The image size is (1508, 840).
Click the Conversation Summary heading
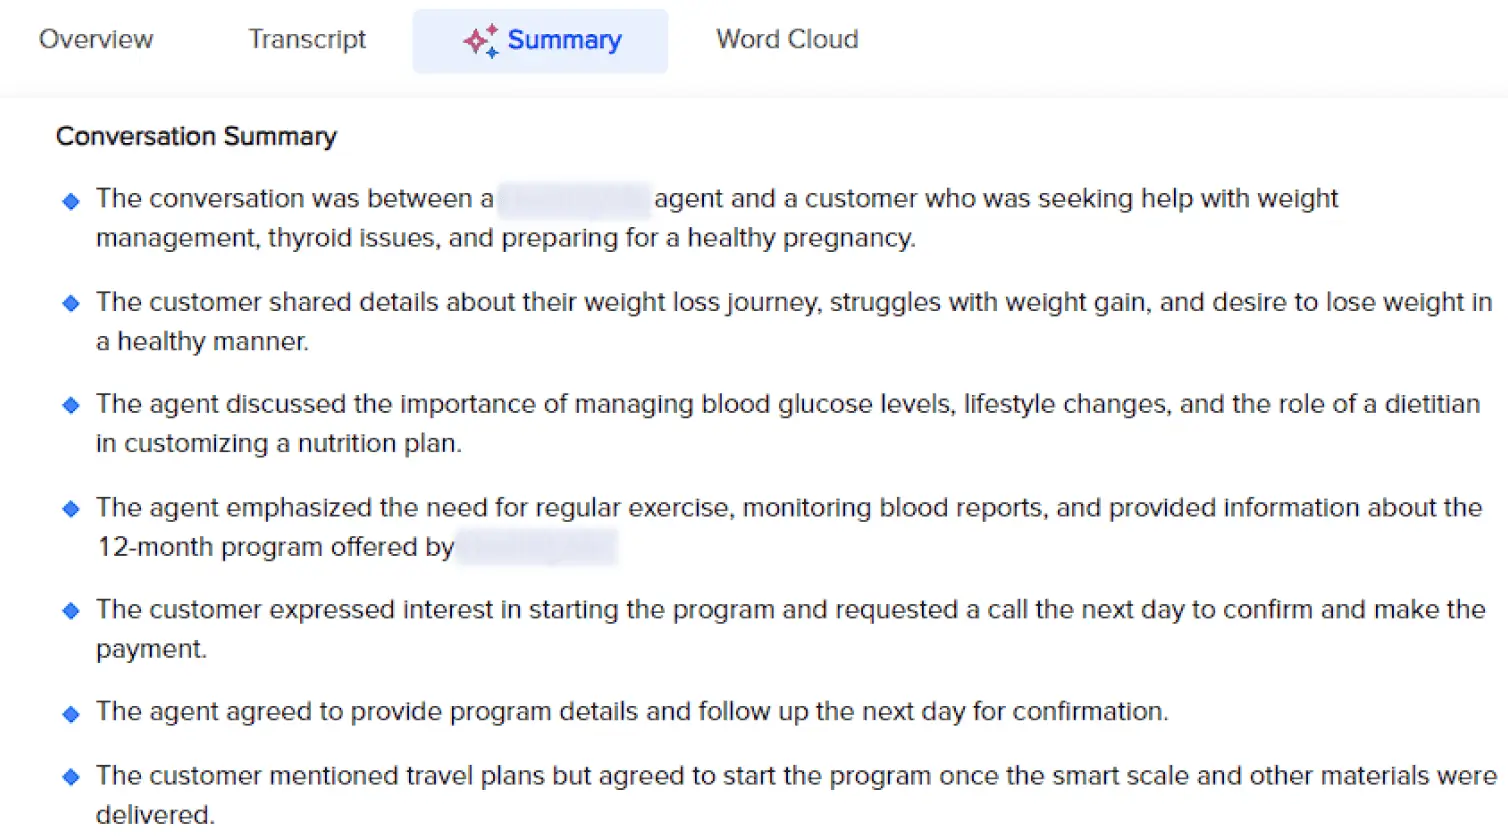(x=196, y=137)
